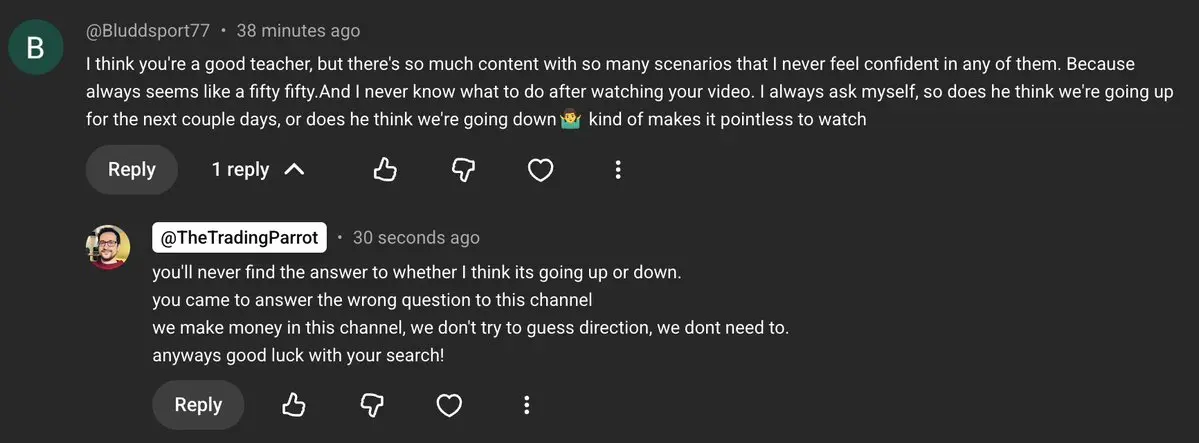The height and width of the screenshot is (443, 1199).
Task: Open the @Bluddsport77 channel link
Action: pos(147,31)
